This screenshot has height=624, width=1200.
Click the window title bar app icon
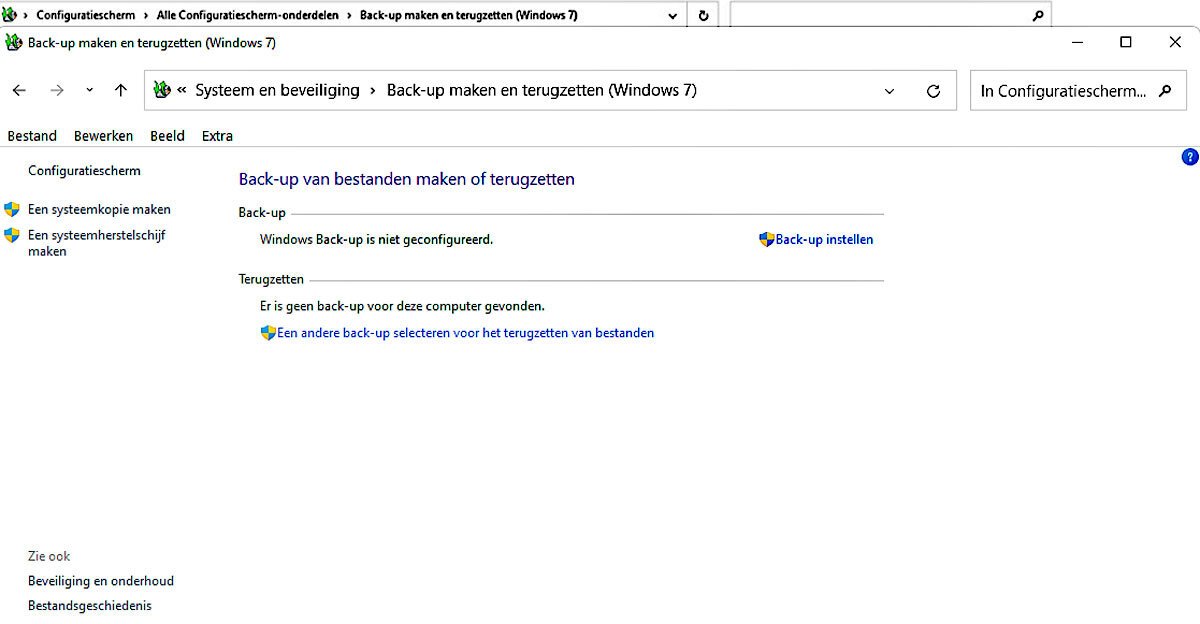[x=14, y=42]
